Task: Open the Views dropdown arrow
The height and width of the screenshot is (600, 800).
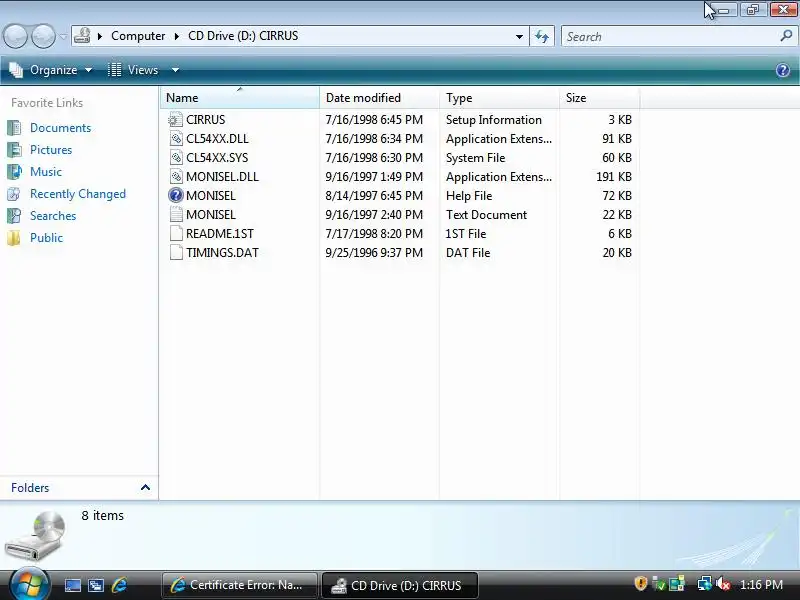Action: point(175,70)
